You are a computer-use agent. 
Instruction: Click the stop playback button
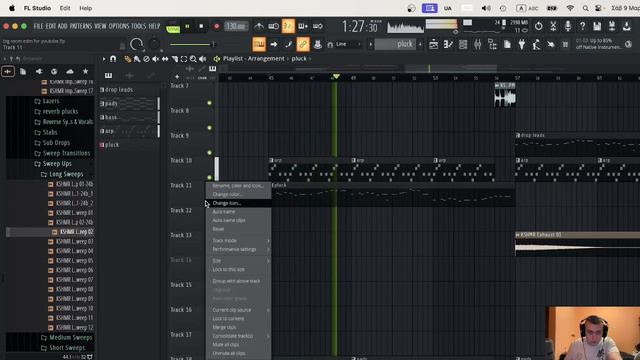click(x=201, y=26)
